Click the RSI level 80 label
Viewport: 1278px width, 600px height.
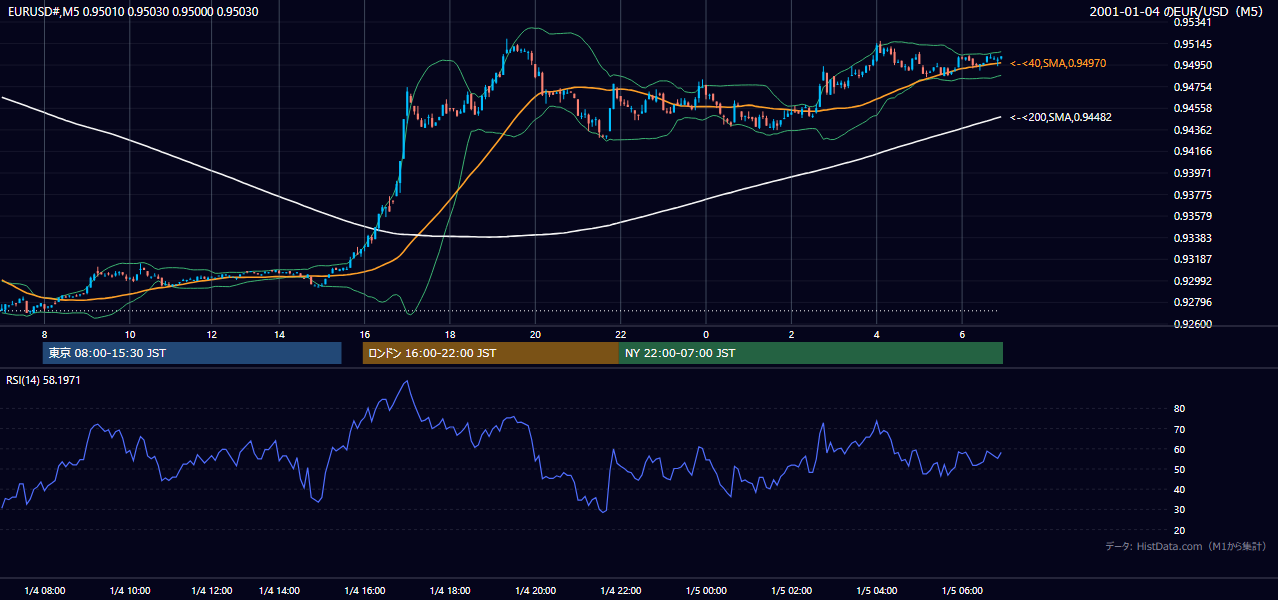(x=1179, y=409)
